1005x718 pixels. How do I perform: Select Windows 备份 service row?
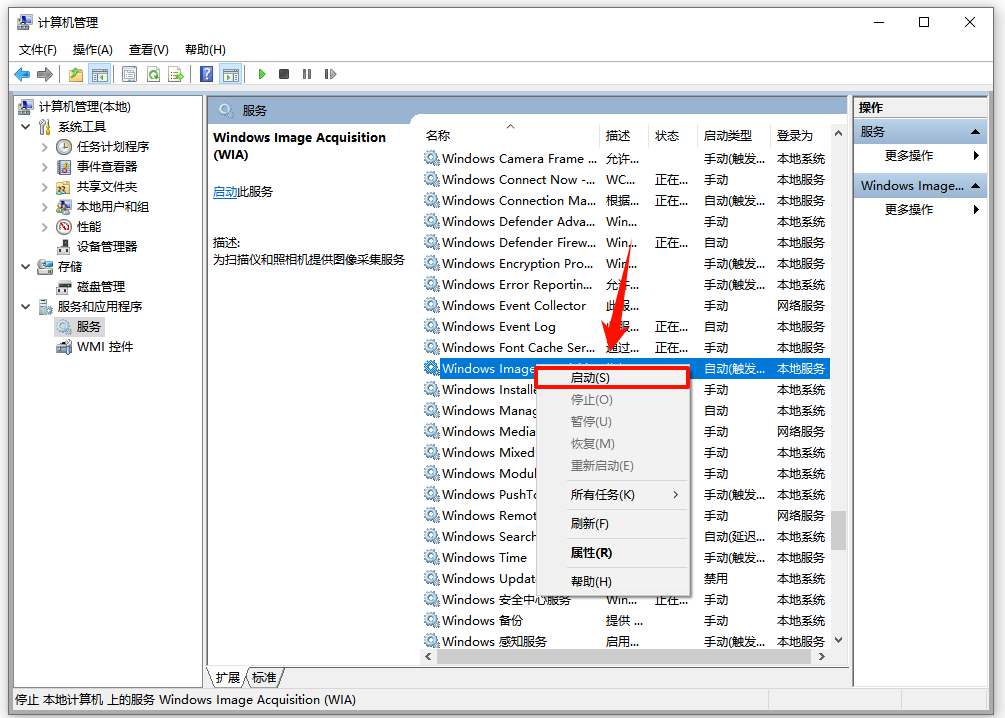click(x=626, y=621)
